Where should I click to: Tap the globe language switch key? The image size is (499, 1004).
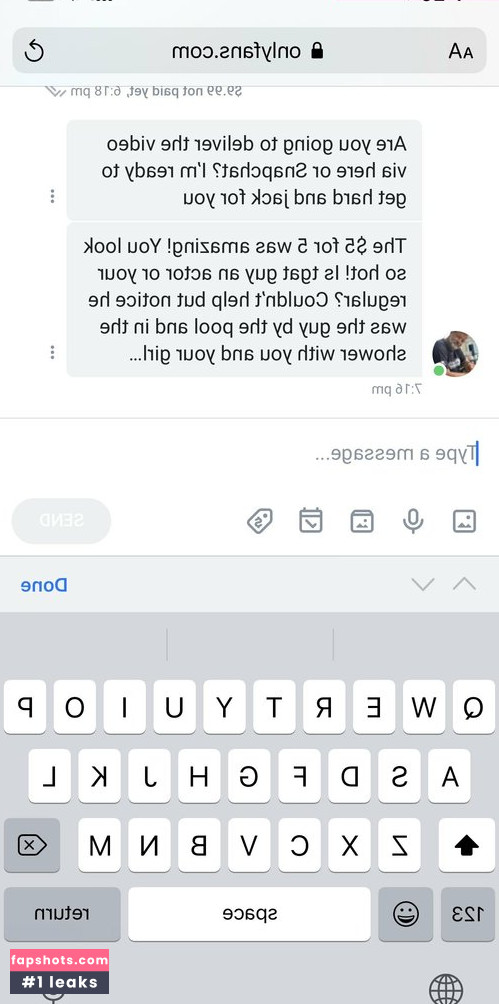(446, 988)
